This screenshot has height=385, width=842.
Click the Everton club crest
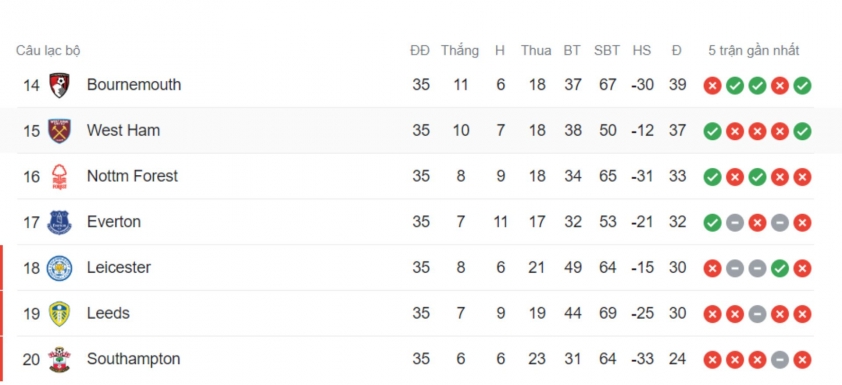59,222
